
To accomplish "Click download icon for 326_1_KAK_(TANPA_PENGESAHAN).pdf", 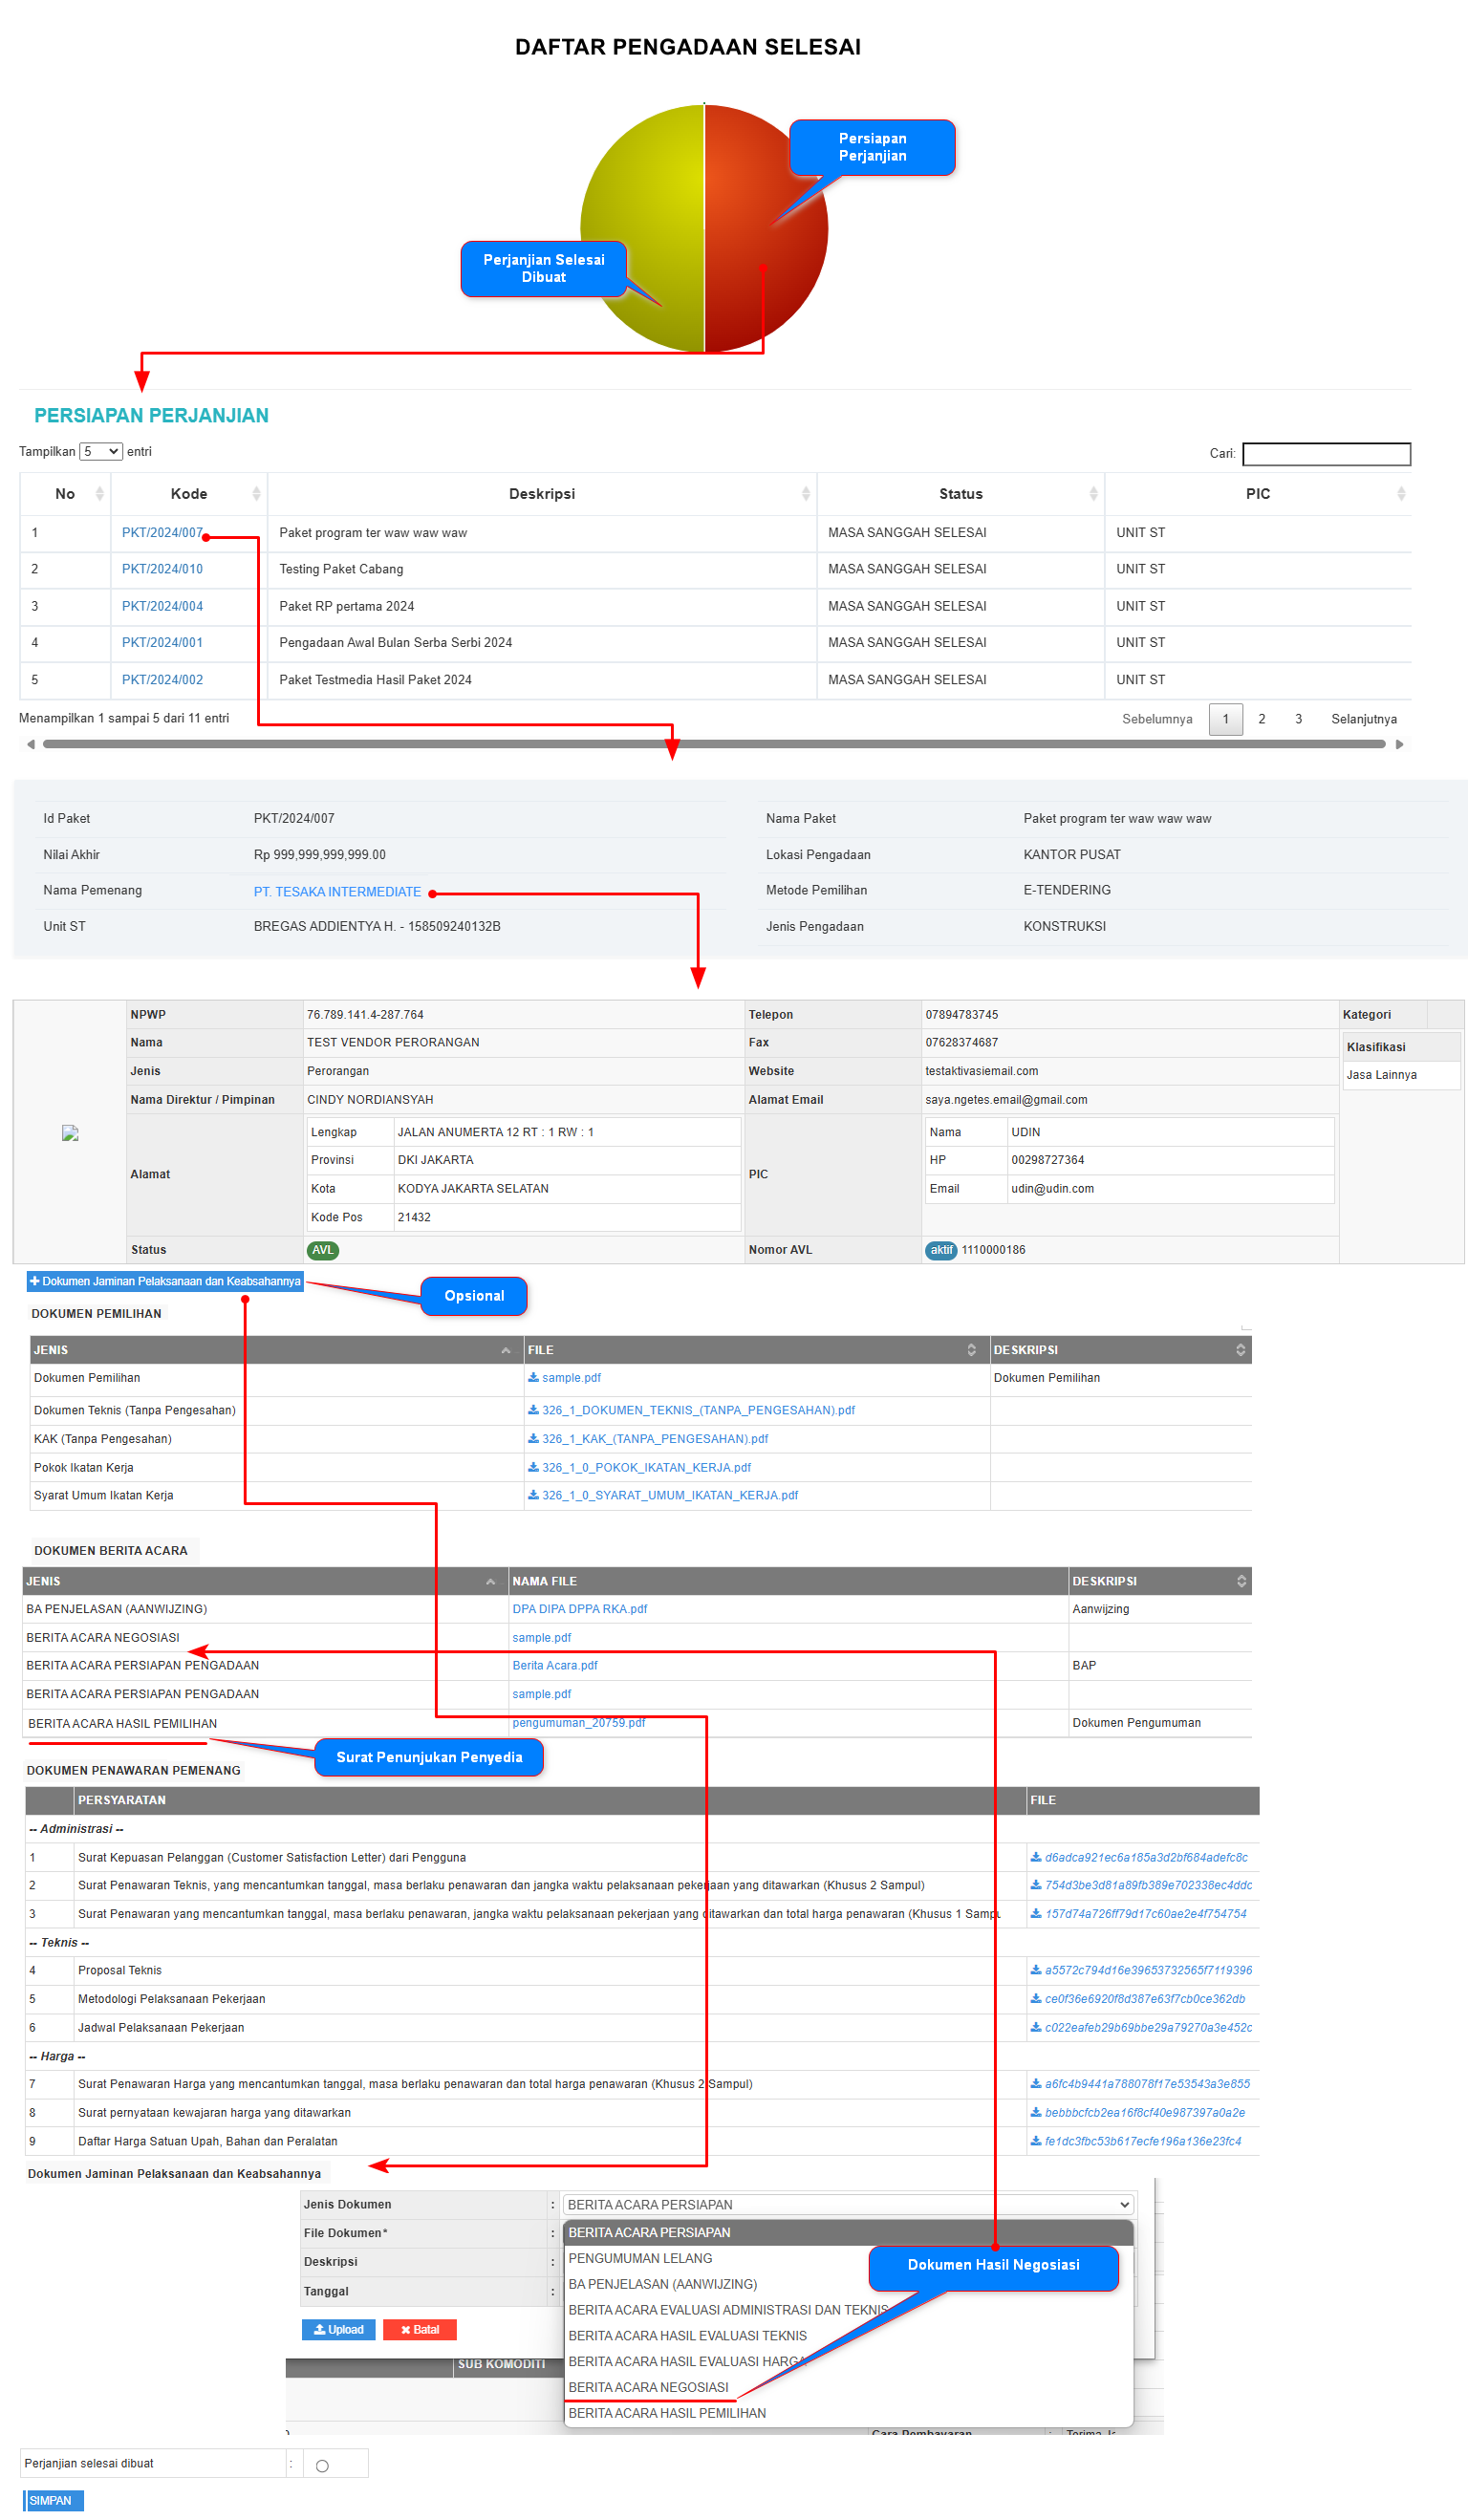I will tap(533, 1439).
